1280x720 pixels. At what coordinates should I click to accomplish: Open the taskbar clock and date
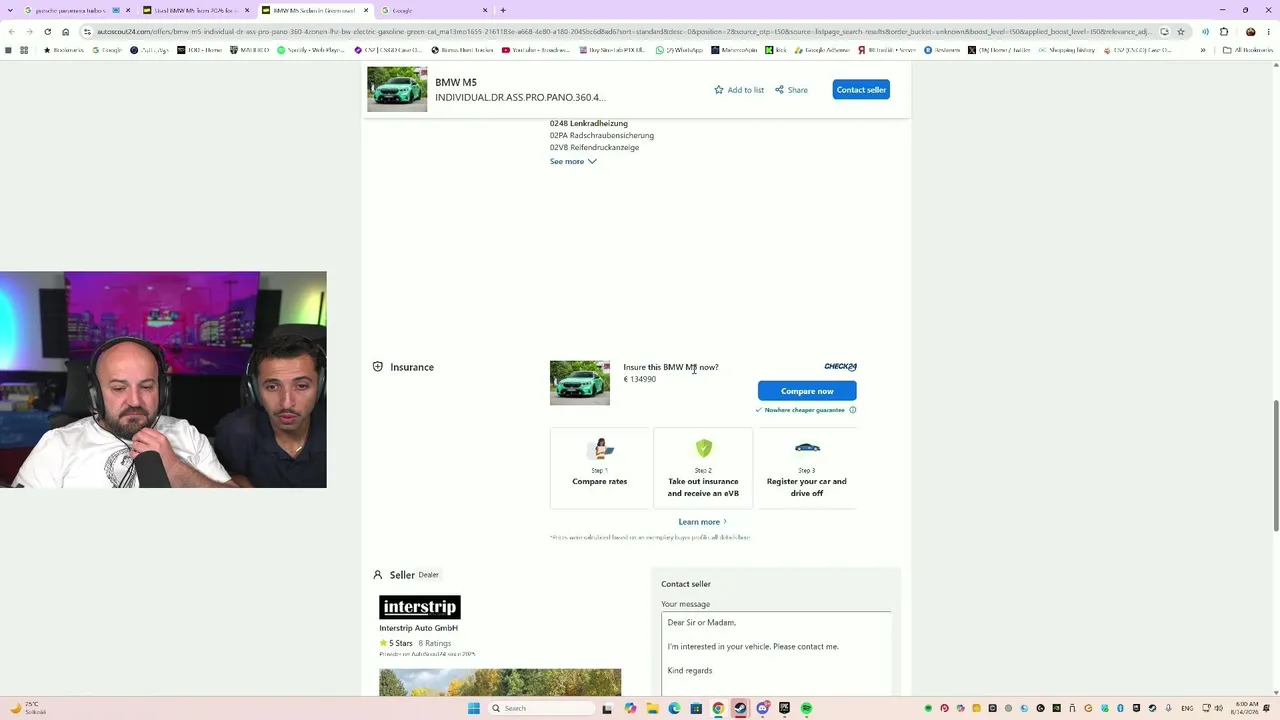coord(1247,708)
